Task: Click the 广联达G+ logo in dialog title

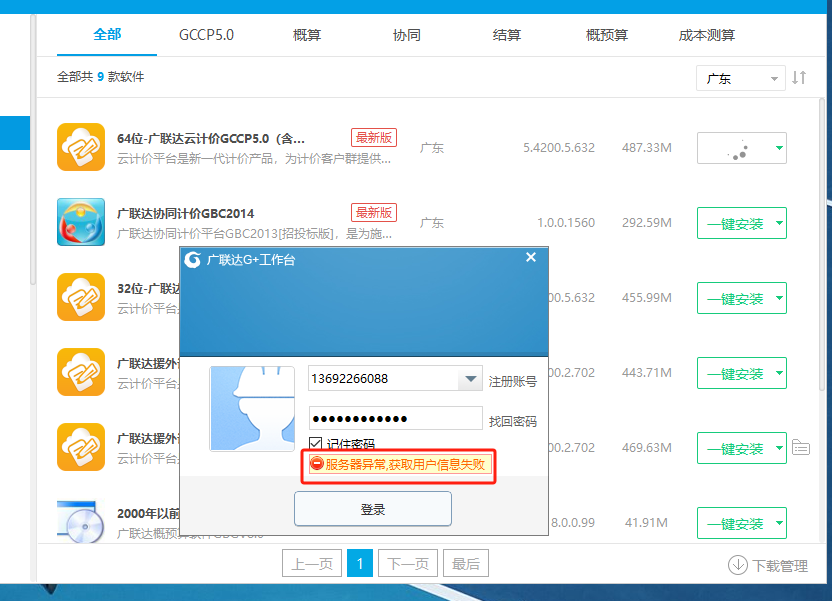Action: [193, 259]
